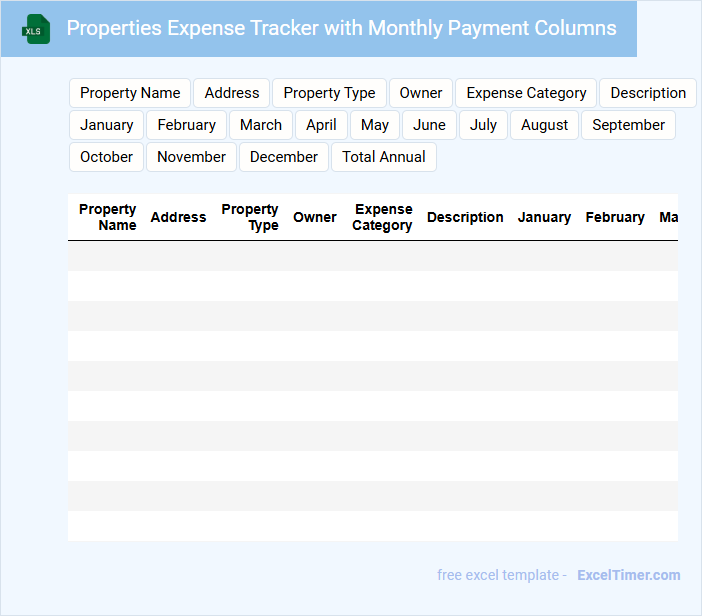Select the March month tag
Image resolution: width=702 pixels, height=616 pixels.
click(x=261, y=125)
